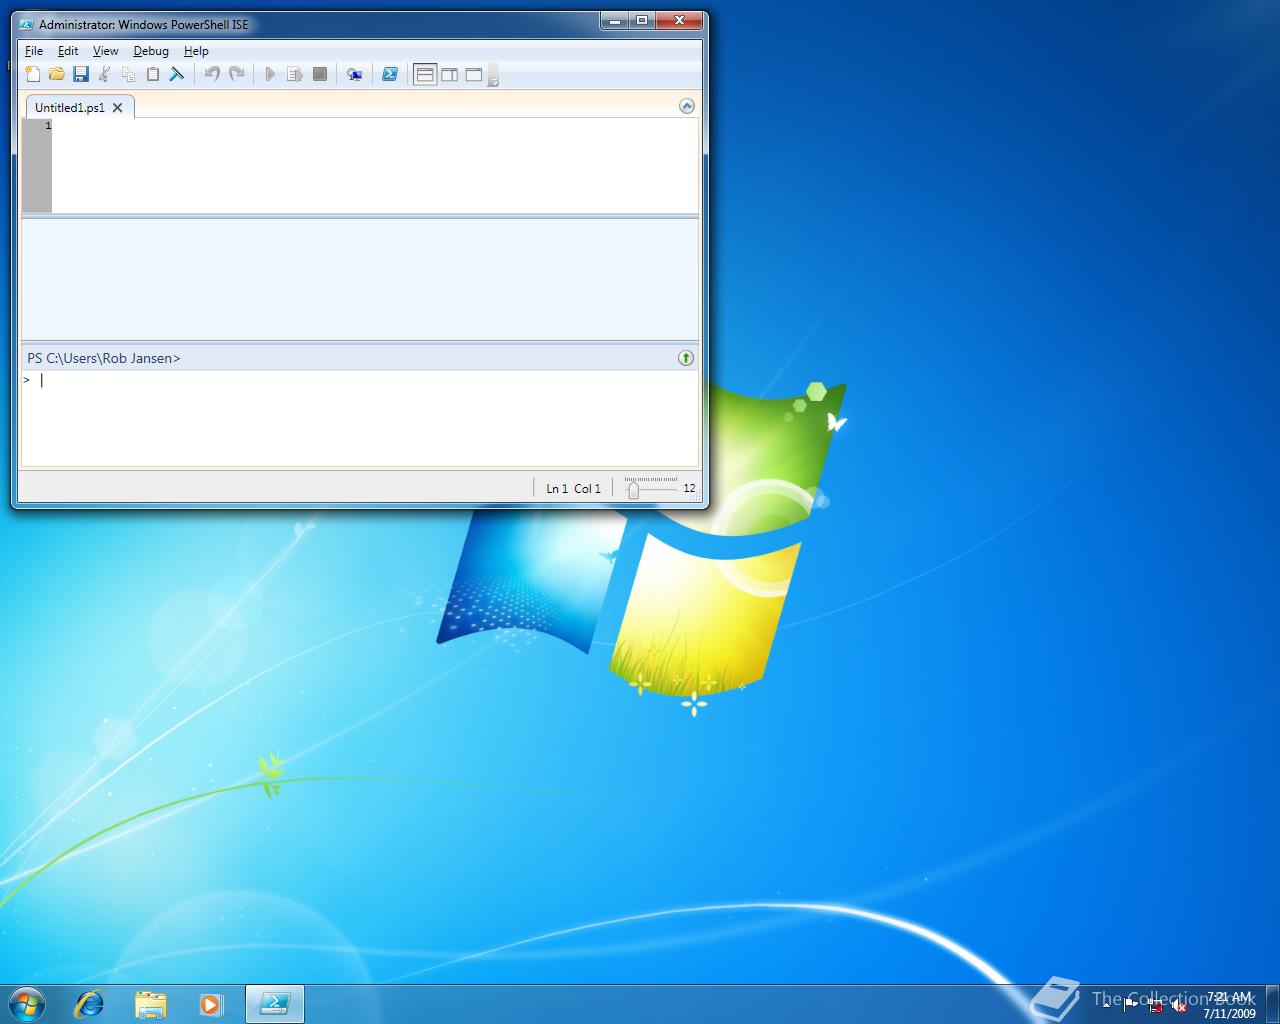Focus the command prompt input area

tap(360, 418)
